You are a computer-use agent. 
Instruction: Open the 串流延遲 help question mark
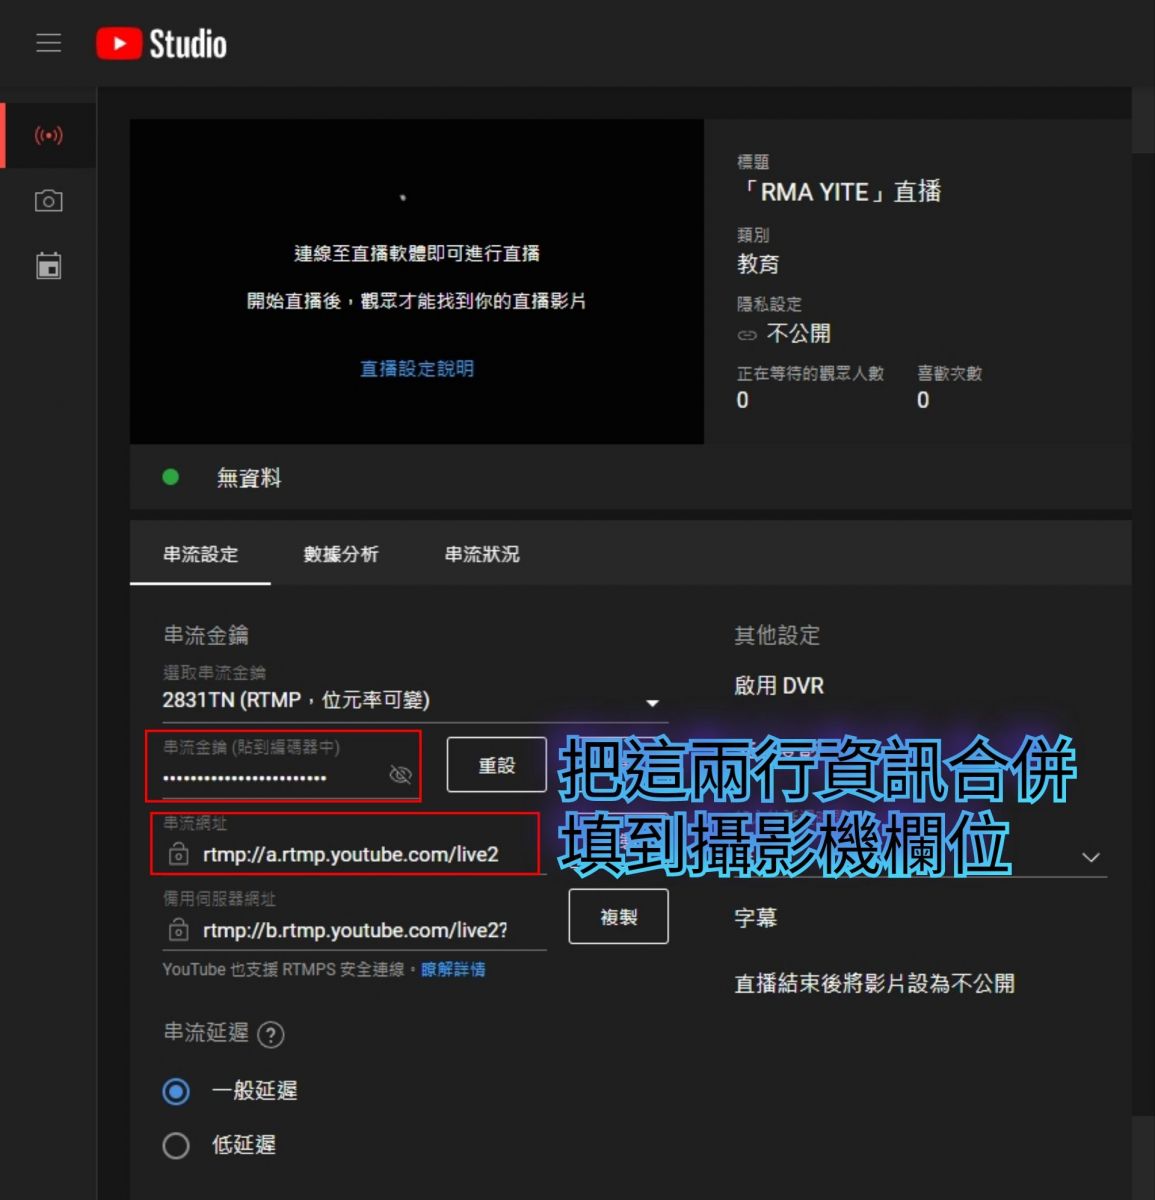(271, 1034)
